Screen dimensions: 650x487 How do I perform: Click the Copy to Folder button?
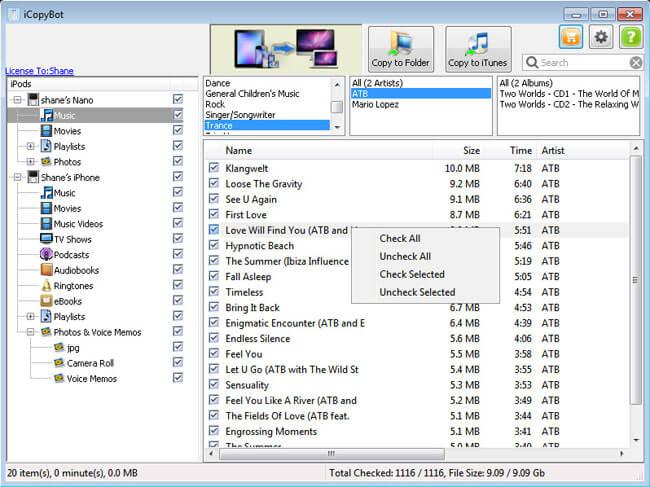[x=401, y=50]
